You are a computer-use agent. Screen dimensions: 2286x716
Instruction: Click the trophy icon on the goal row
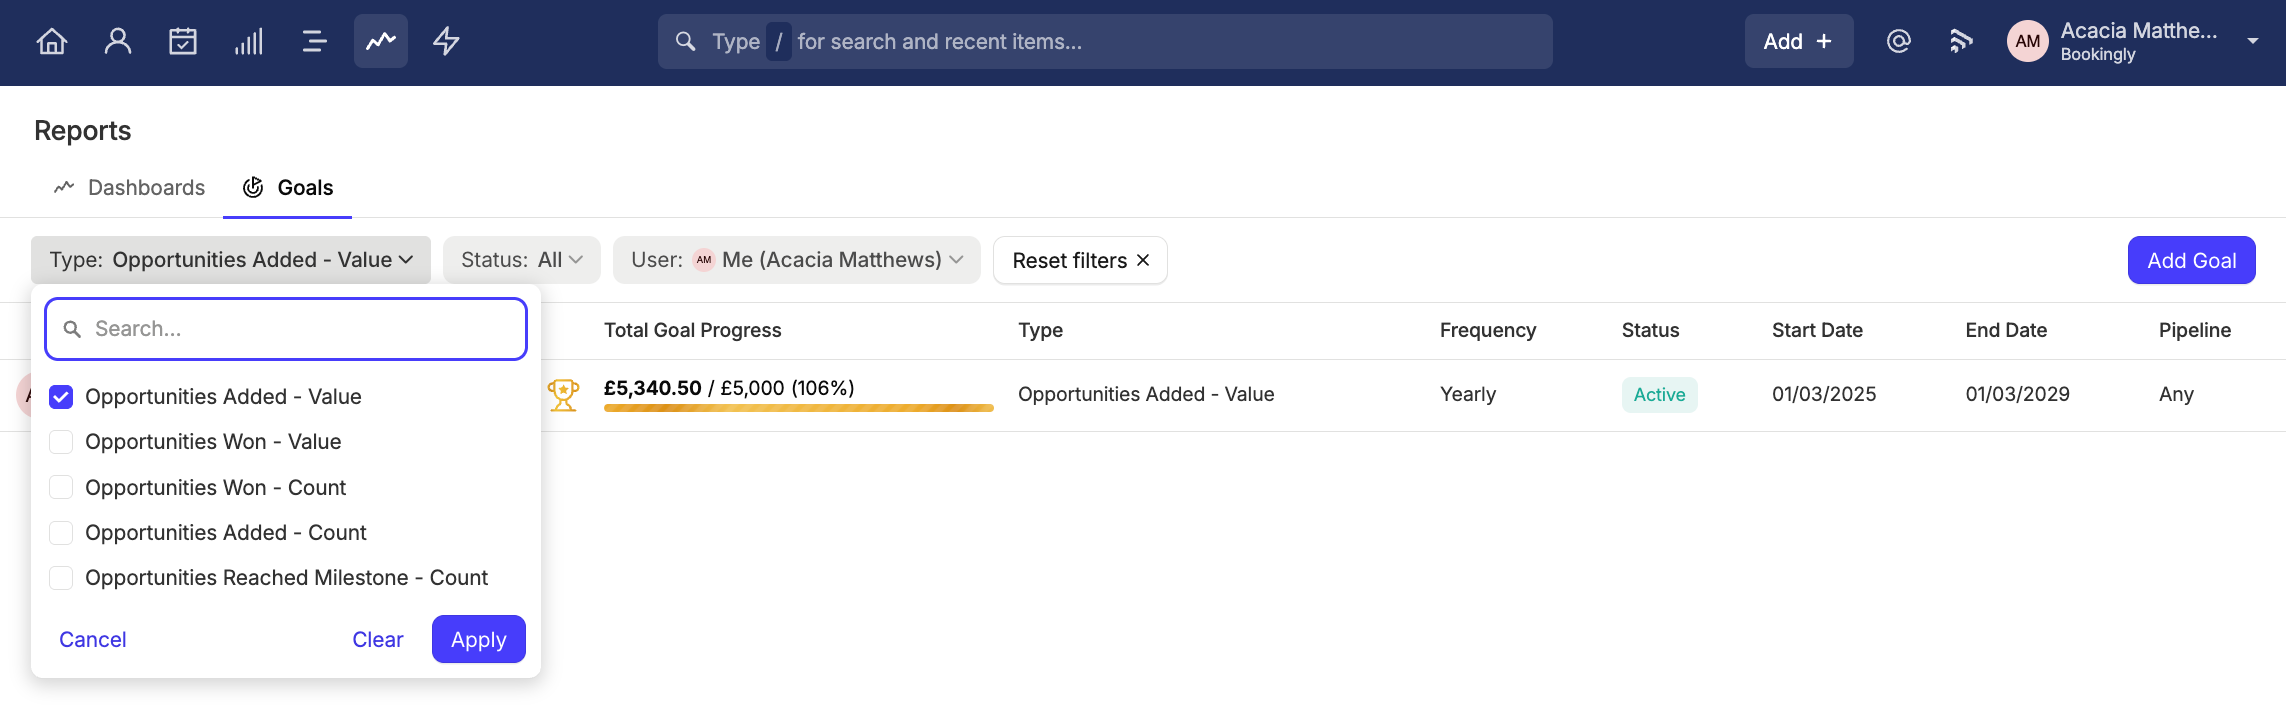(563, 395)
